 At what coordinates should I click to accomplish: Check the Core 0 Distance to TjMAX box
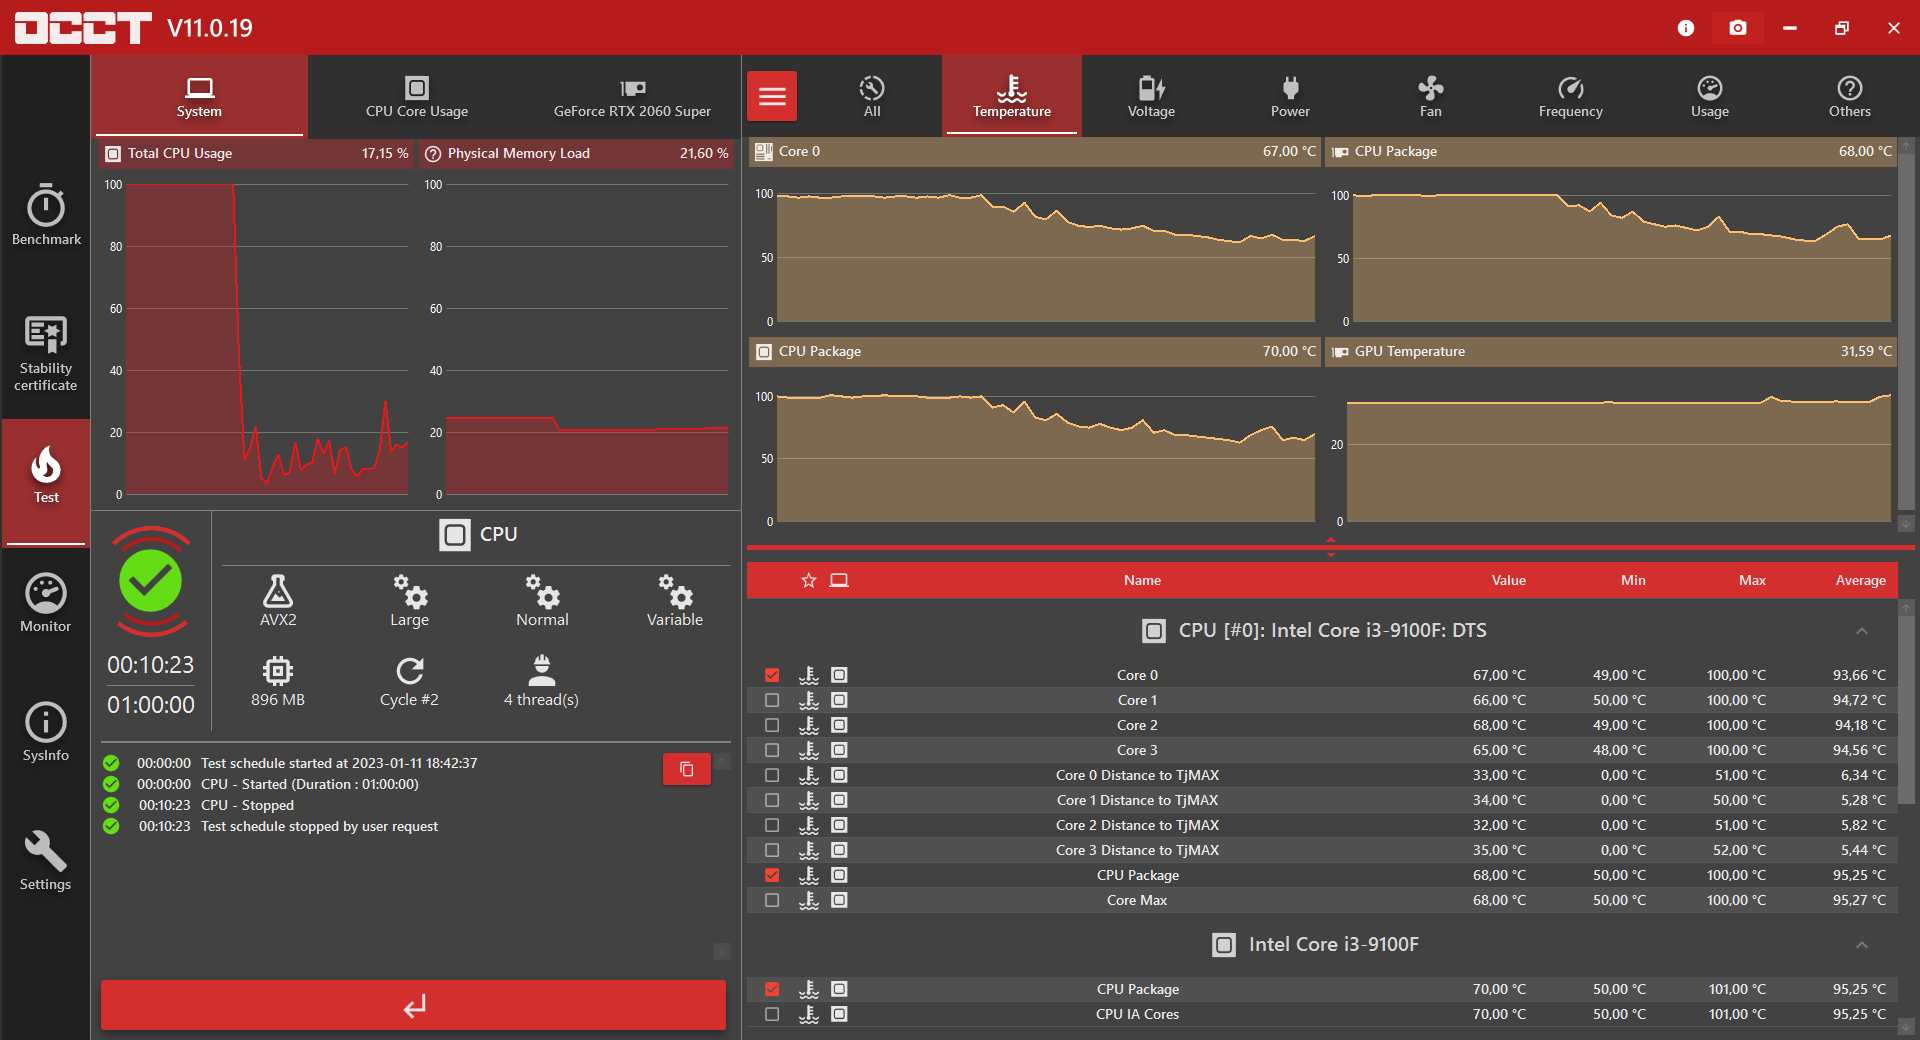pyautogui.click(x=772, y=775)
